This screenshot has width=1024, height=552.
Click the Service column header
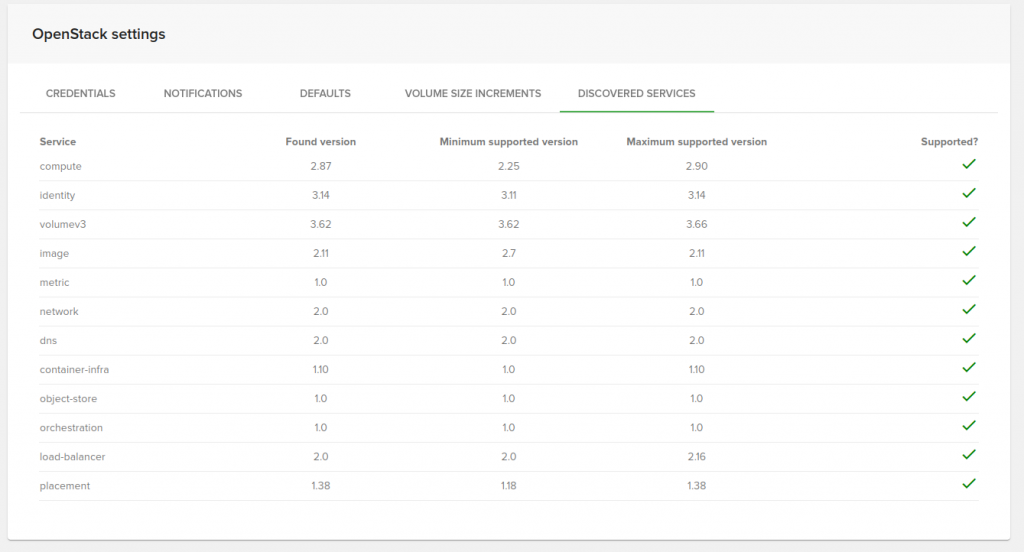(57, 142)
